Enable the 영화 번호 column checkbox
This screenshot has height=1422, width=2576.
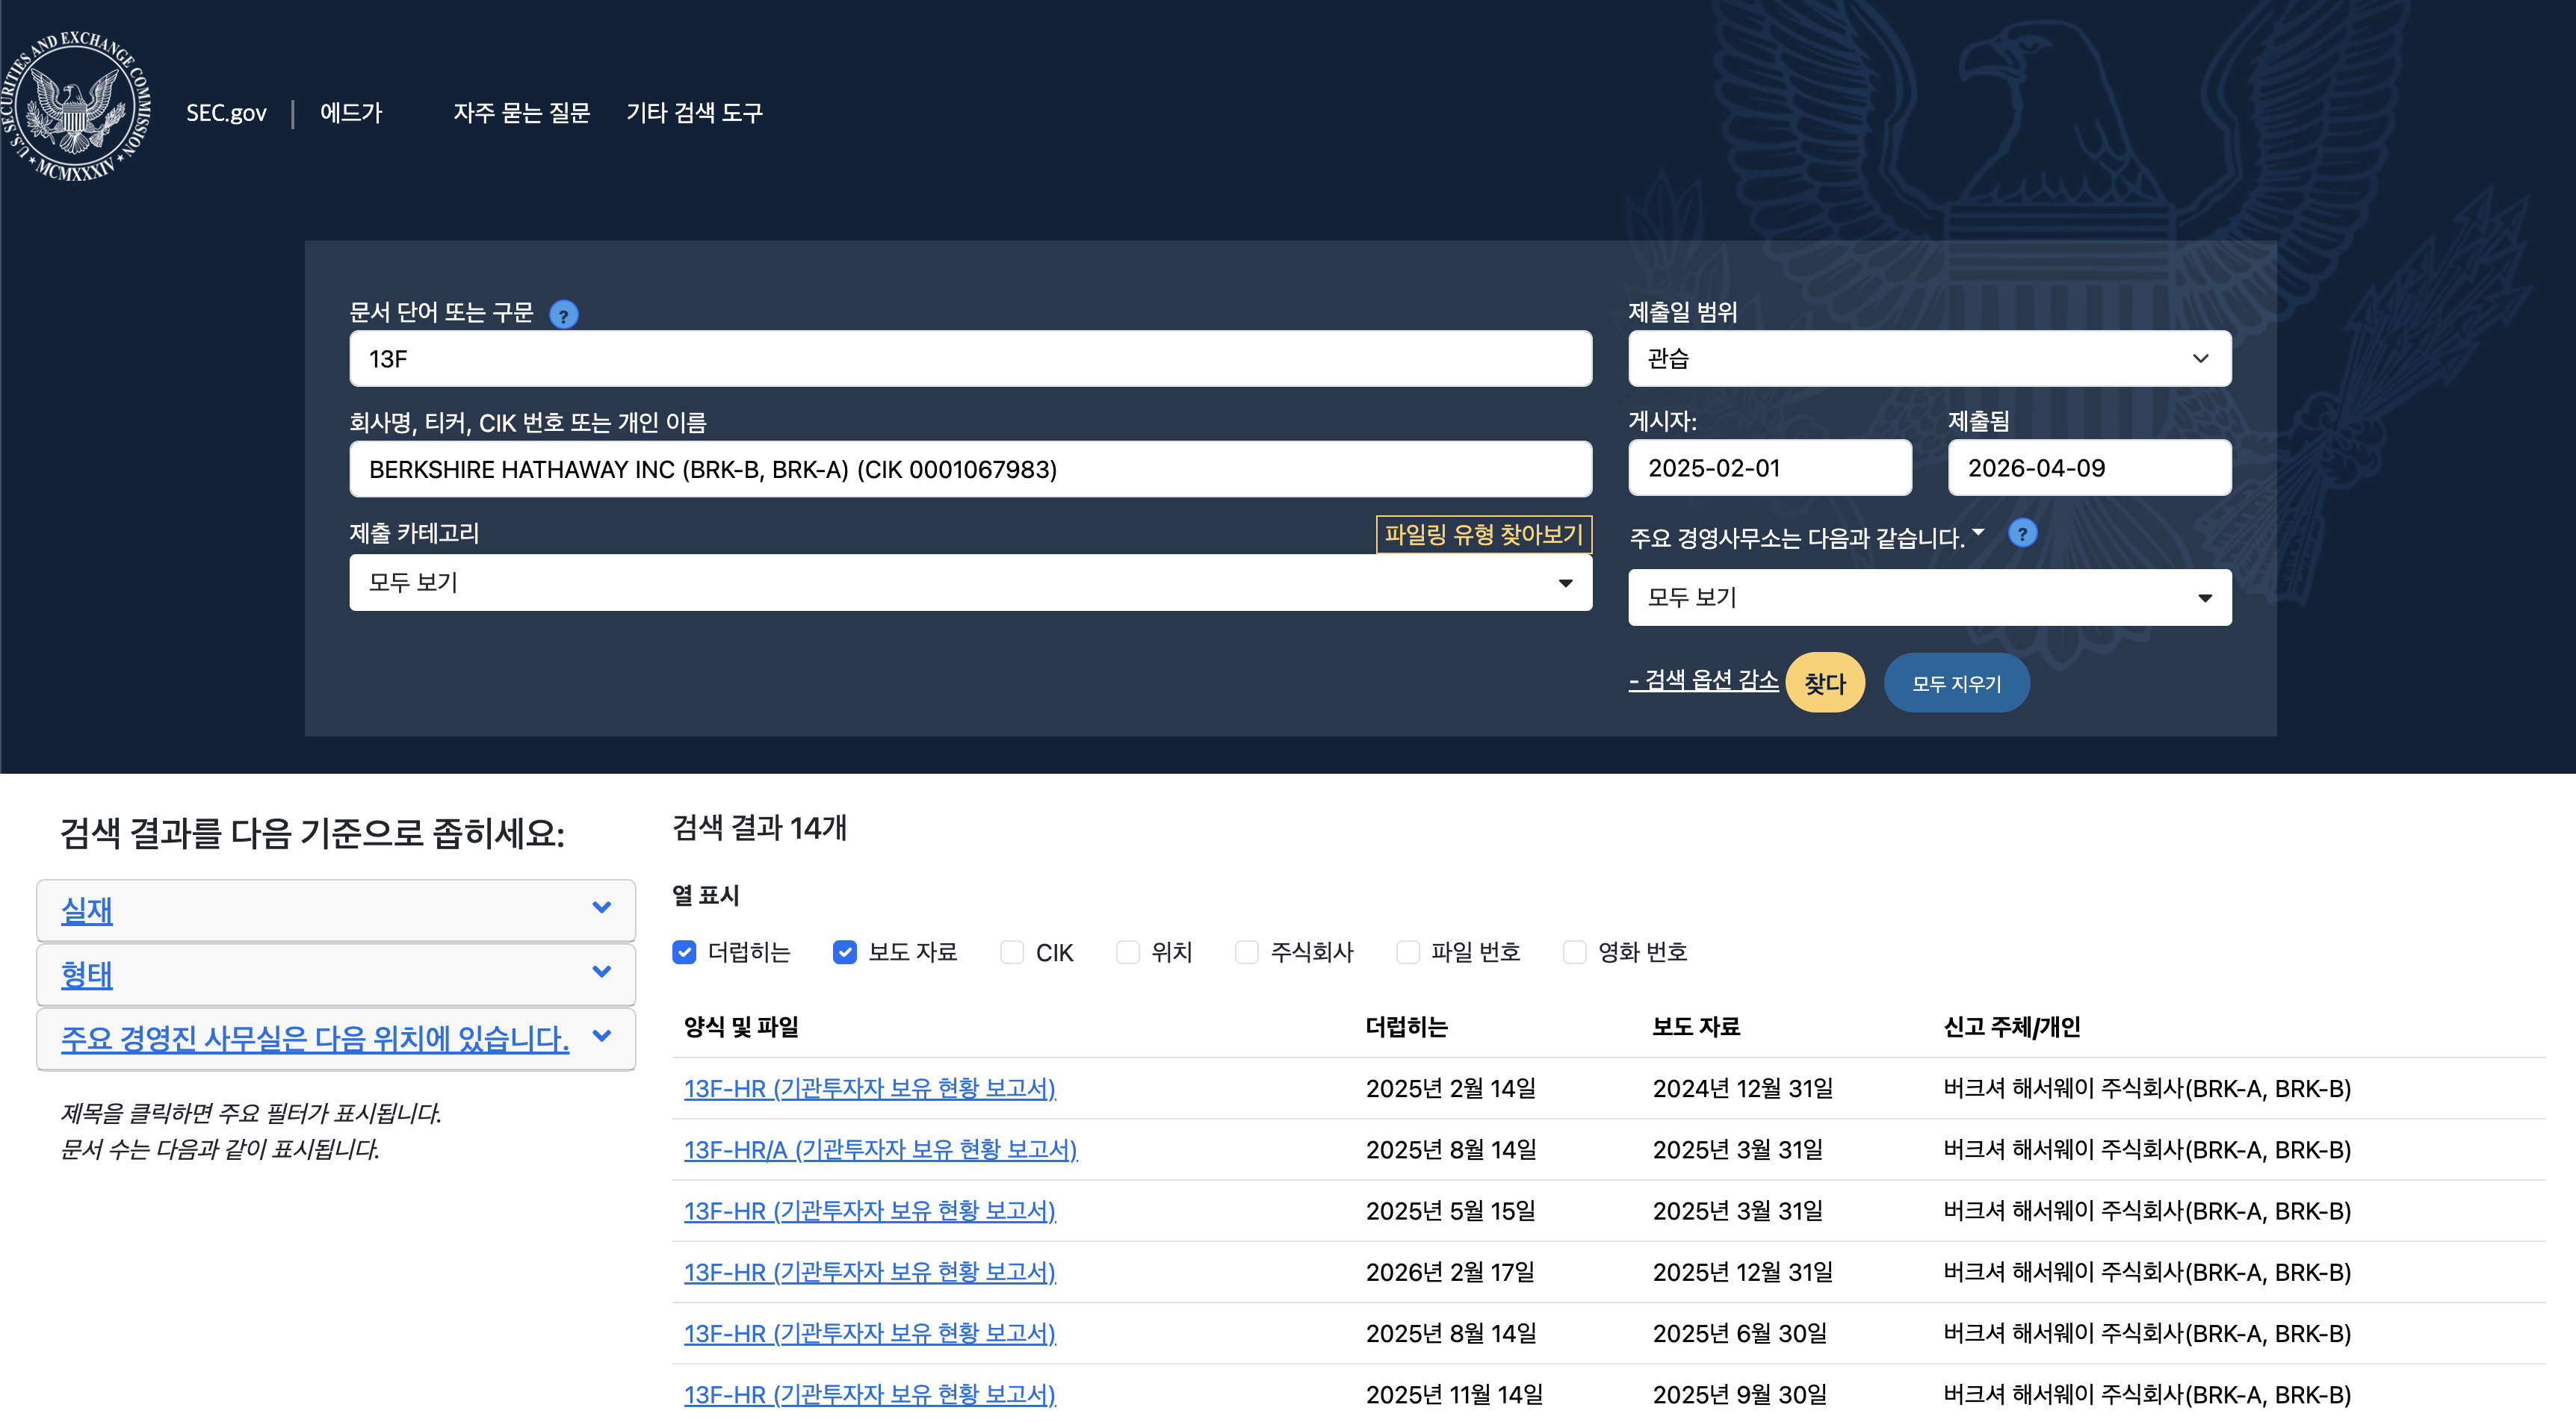pos(1575,952)
